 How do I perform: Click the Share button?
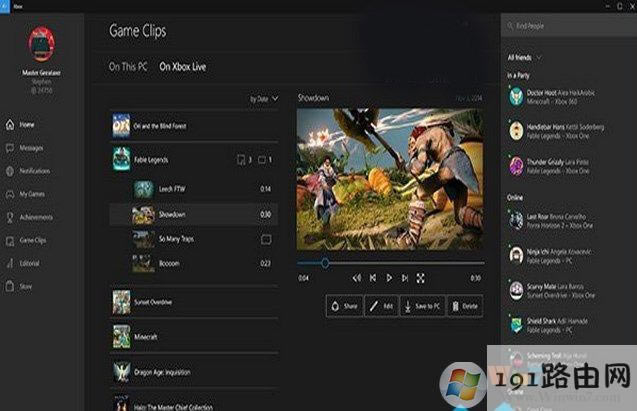(343, 306)
